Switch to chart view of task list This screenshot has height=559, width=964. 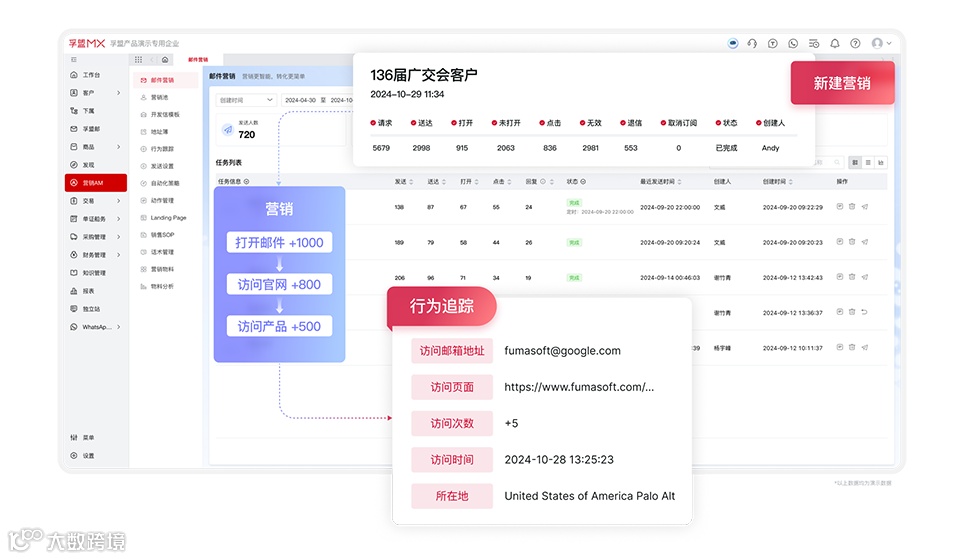881,162
